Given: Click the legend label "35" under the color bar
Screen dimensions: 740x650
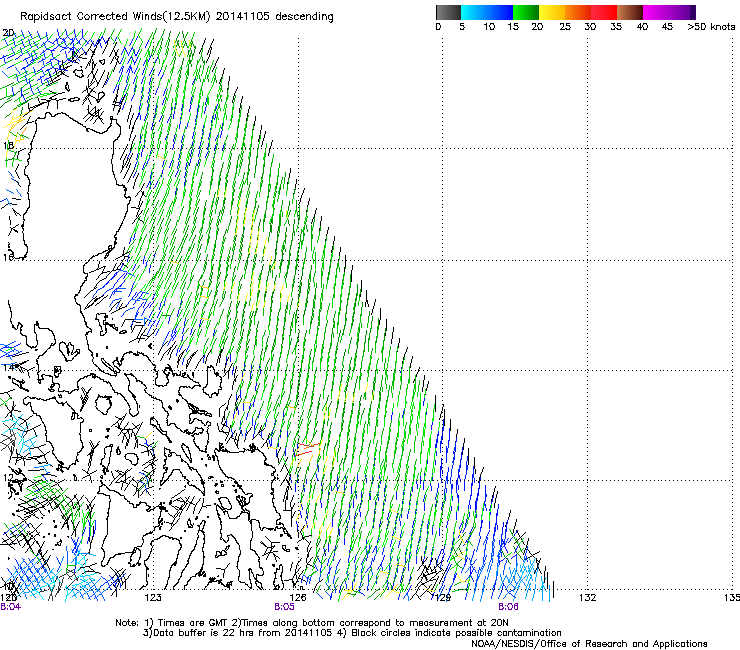Looking at the screenshot, I should (616, 27).
